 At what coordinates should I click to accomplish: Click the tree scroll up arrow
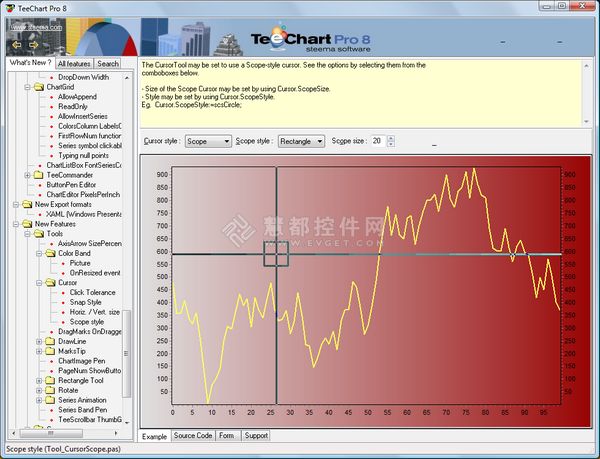127,78
